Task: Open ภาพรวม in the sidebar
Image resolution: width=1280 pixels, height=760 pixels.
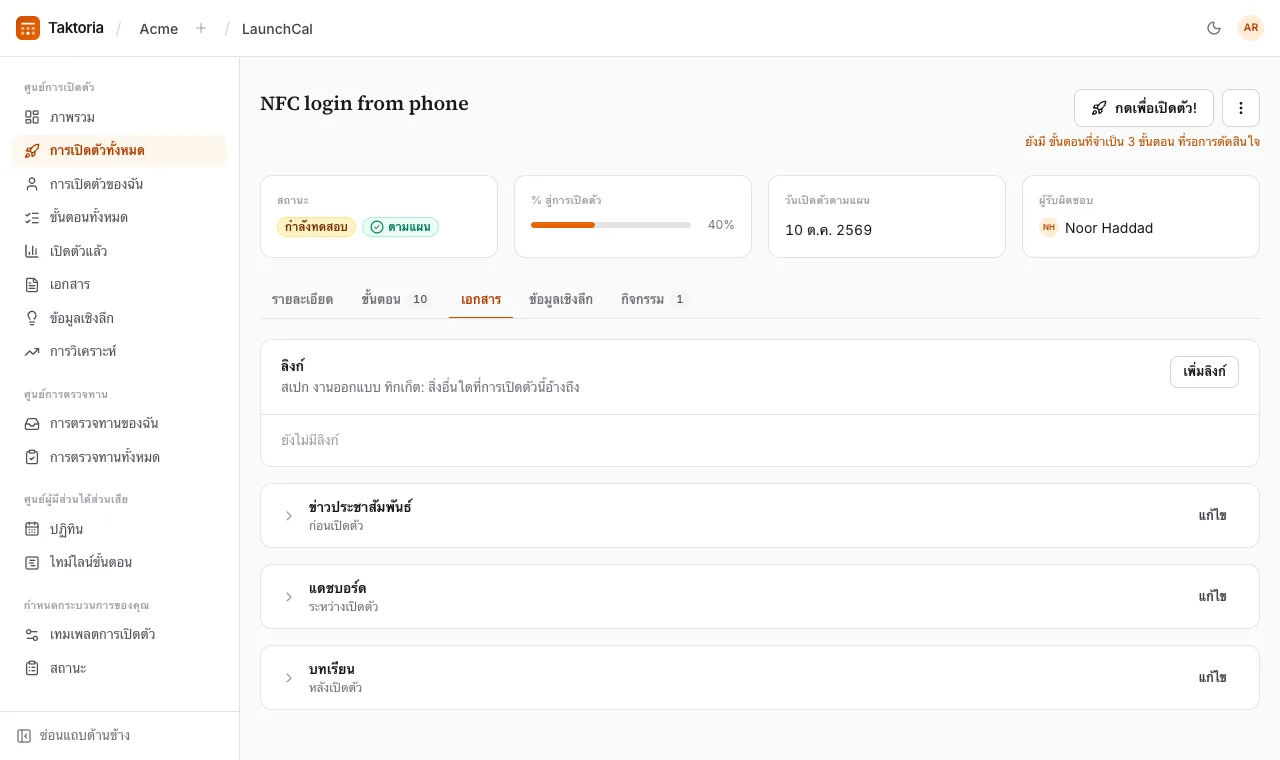Action: coord(119,117)
